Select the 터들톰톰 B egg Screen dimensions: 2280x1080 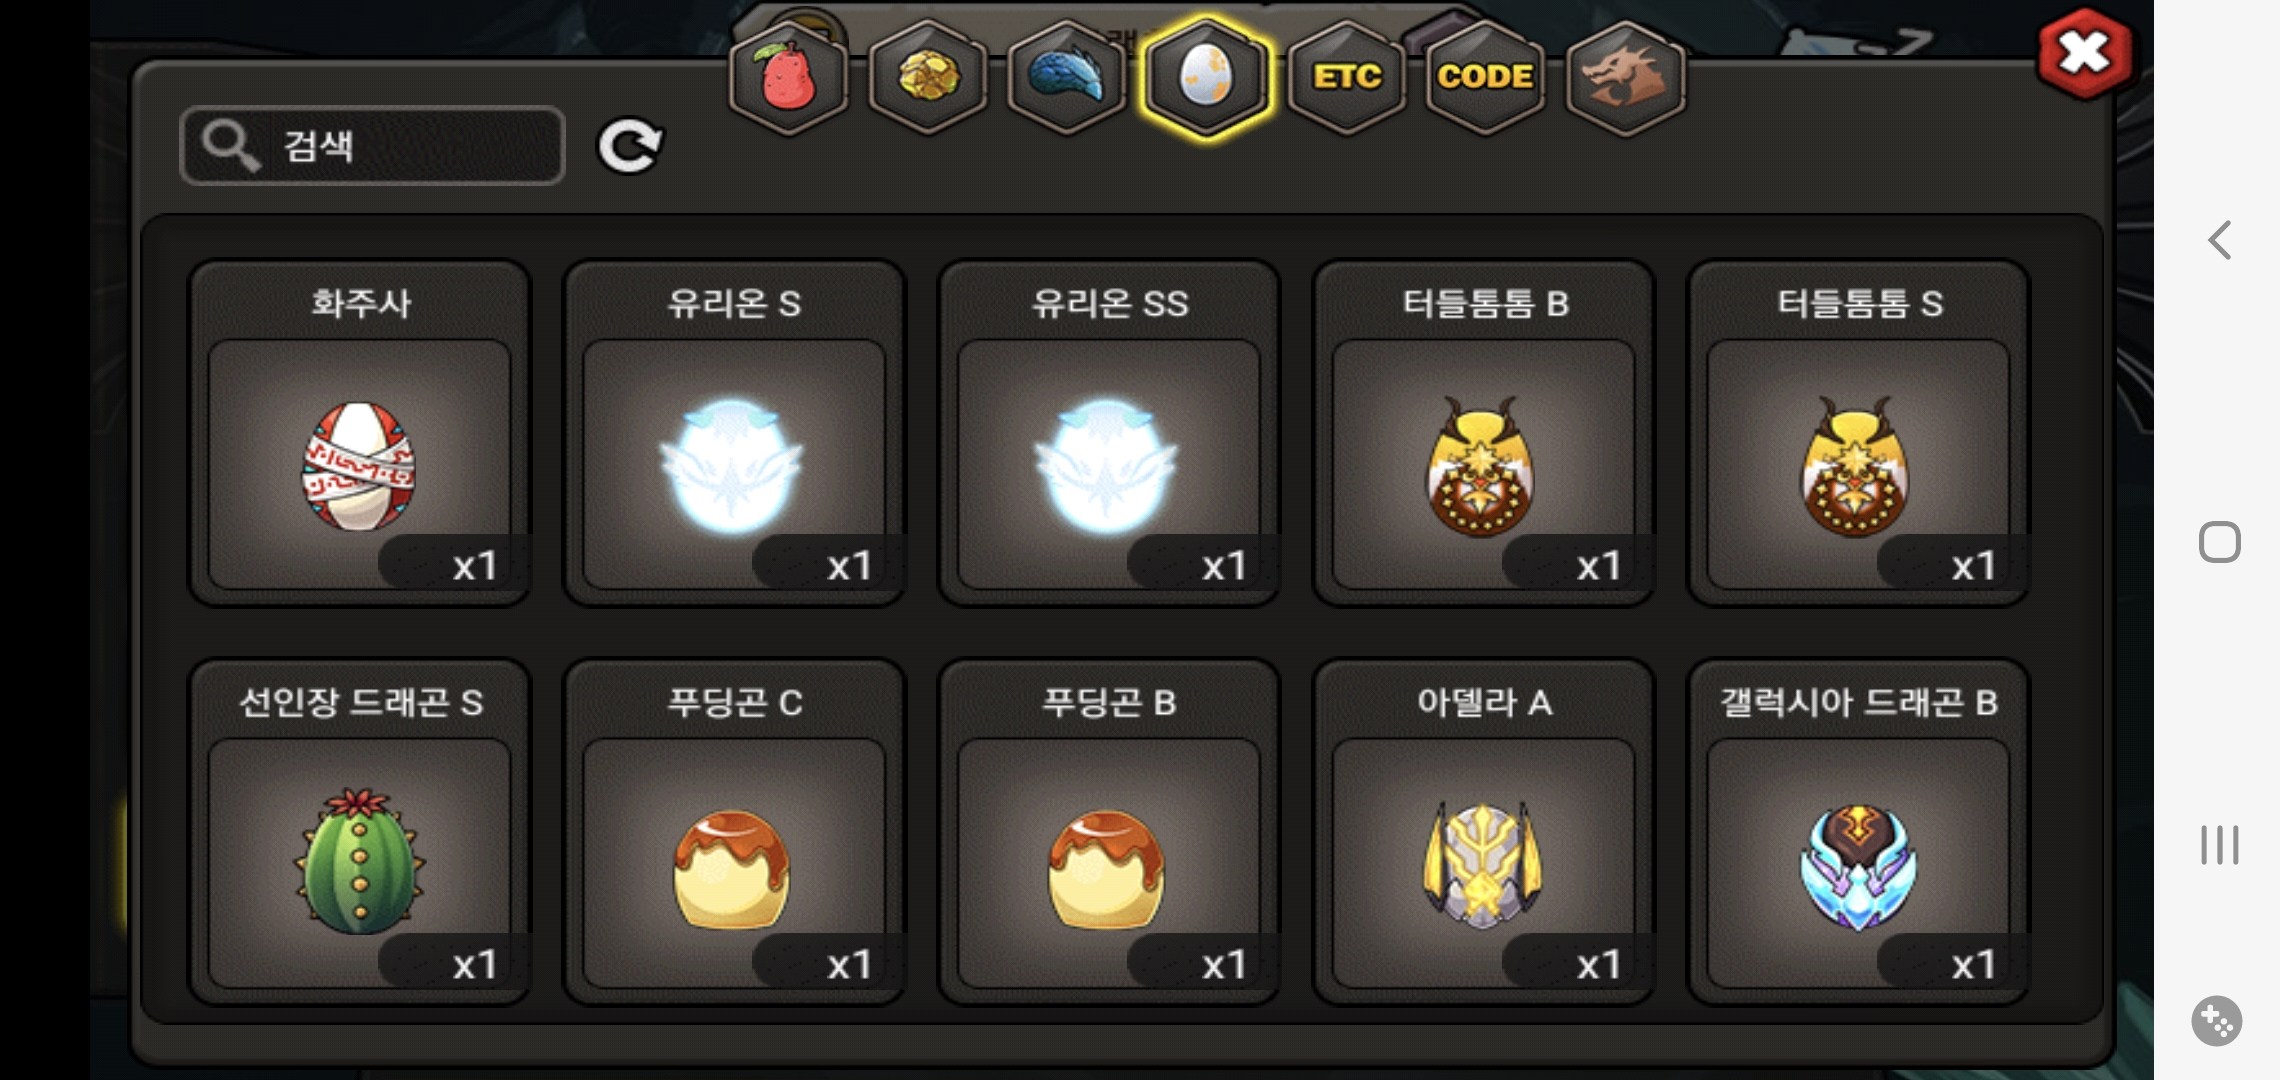pyautogui.click(x=1484, y=433)
